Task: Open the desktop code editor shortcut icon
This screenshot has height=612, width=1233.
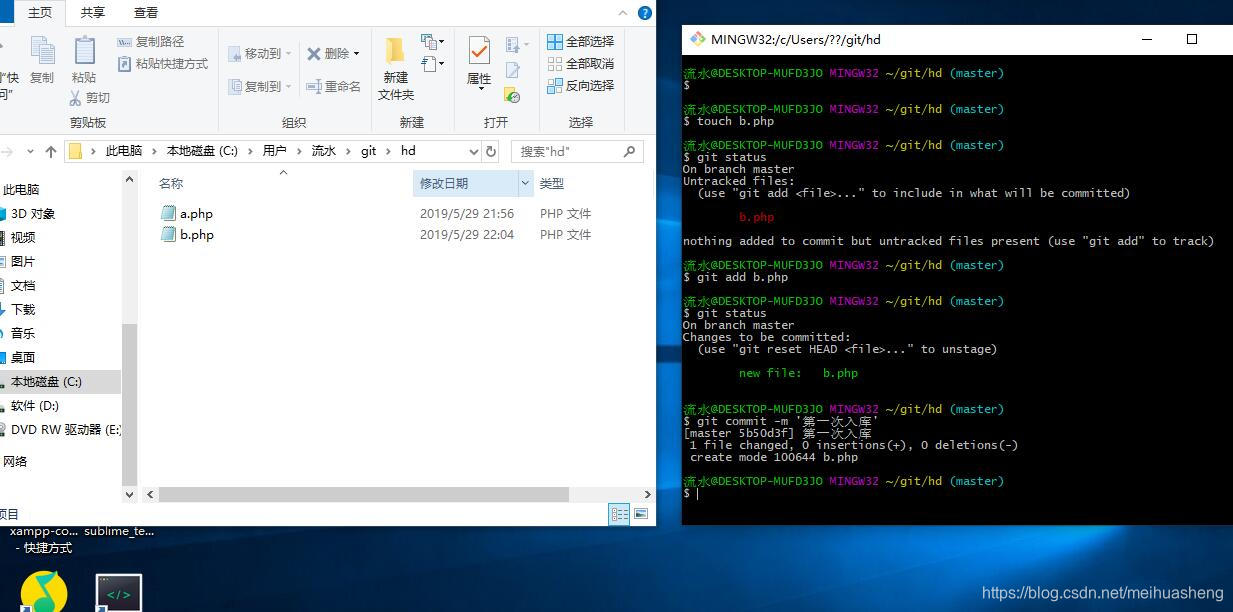Action: click(119, 593)
